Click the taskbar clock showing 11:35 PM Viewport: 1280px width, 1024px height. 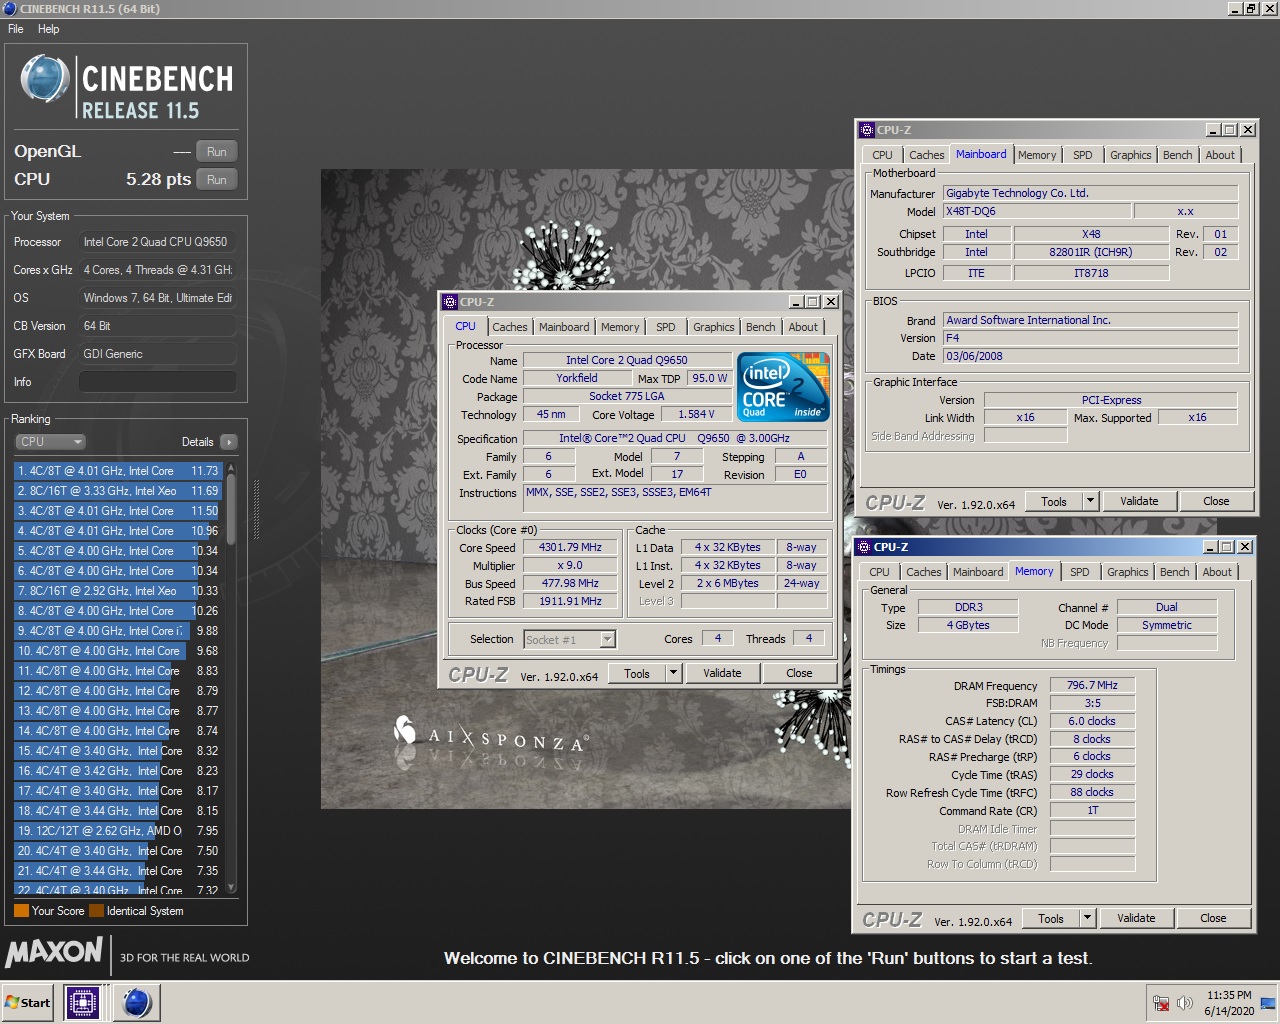point(1229,1003)
